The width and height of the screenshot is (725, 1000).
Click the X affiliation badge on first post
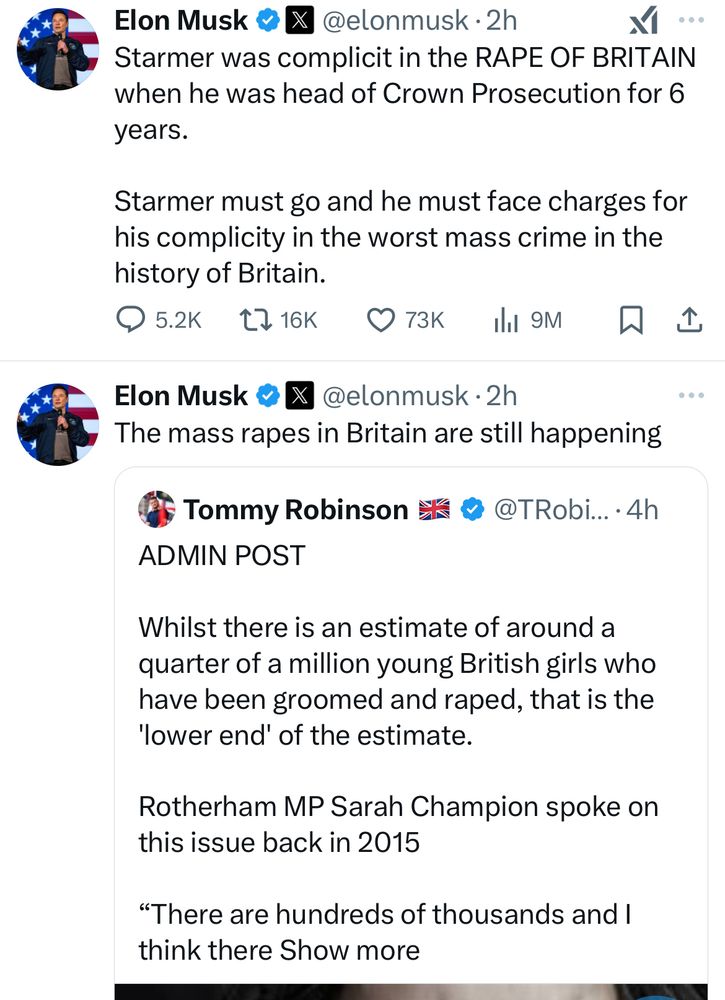[x=300, y=20]
